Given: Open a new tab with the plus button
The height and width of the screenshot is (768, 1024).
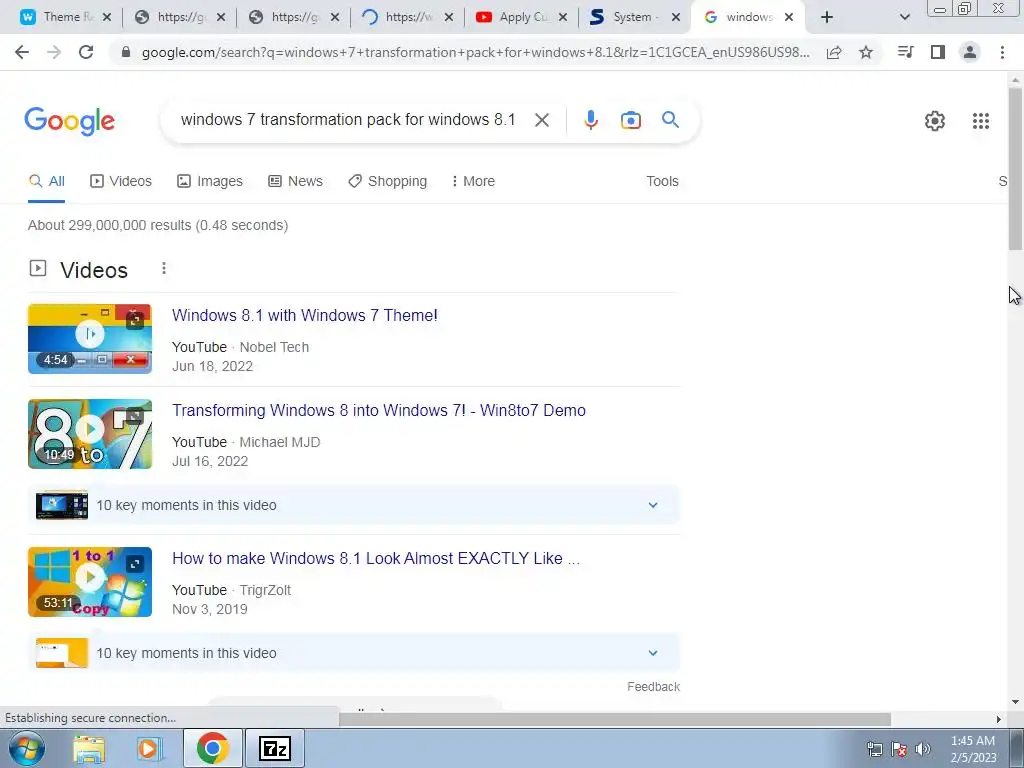Looking at the screenshot, I should (827, 17).
